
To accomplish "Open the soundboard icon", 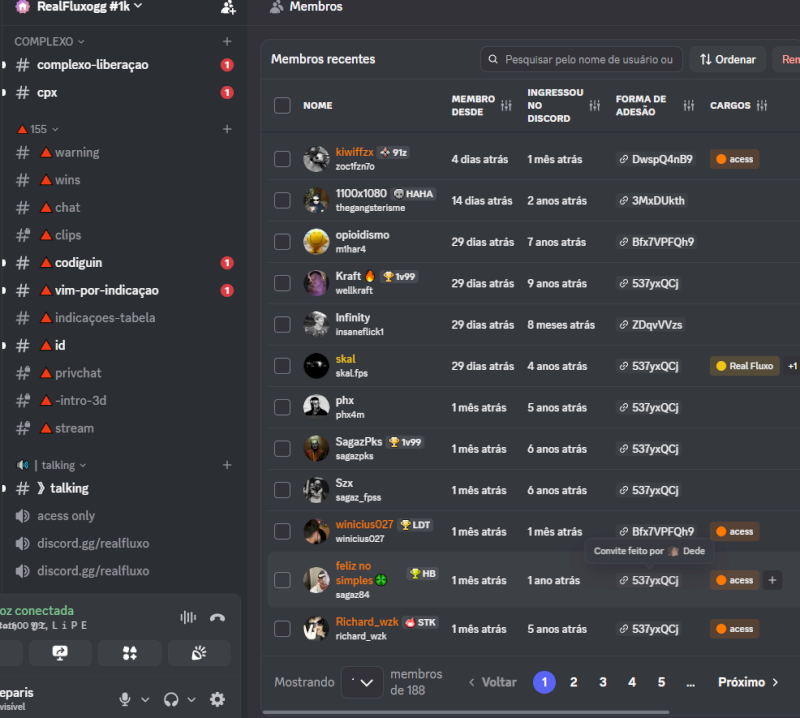I will coord(198,653).
